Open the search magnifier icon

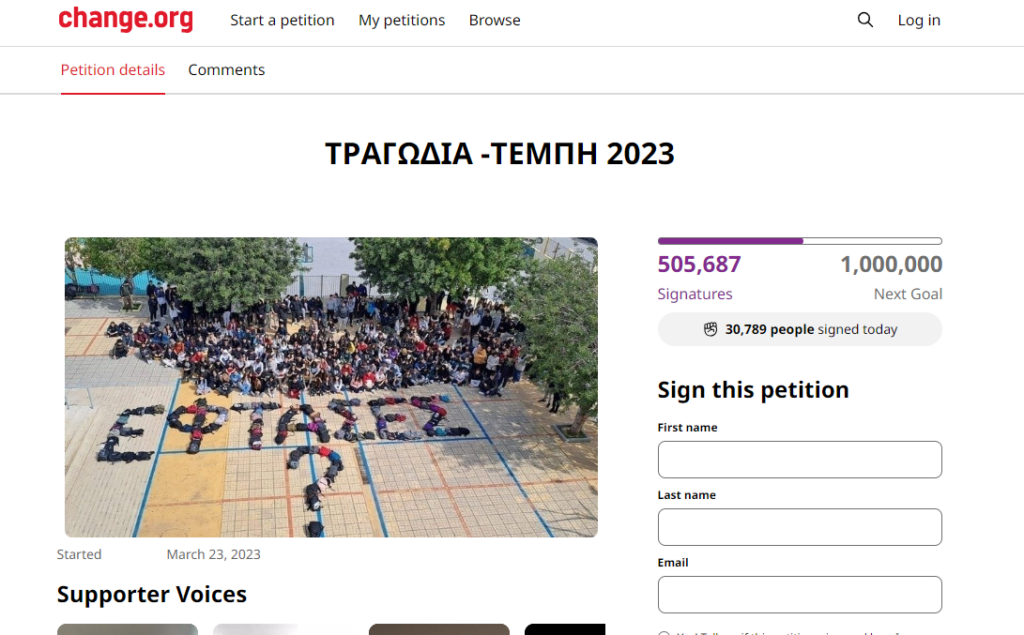[865, 20]
